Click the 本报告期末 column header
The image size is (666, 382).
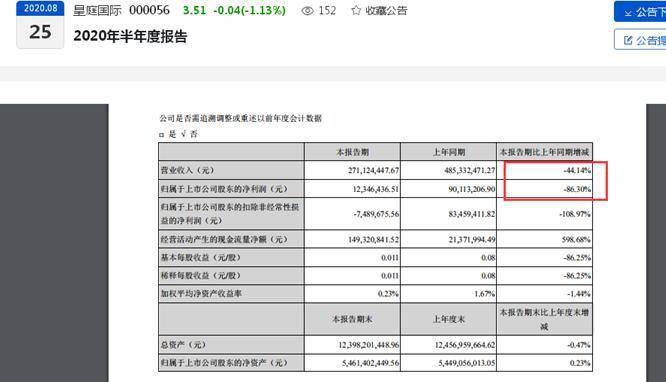(x=353, y=319)
